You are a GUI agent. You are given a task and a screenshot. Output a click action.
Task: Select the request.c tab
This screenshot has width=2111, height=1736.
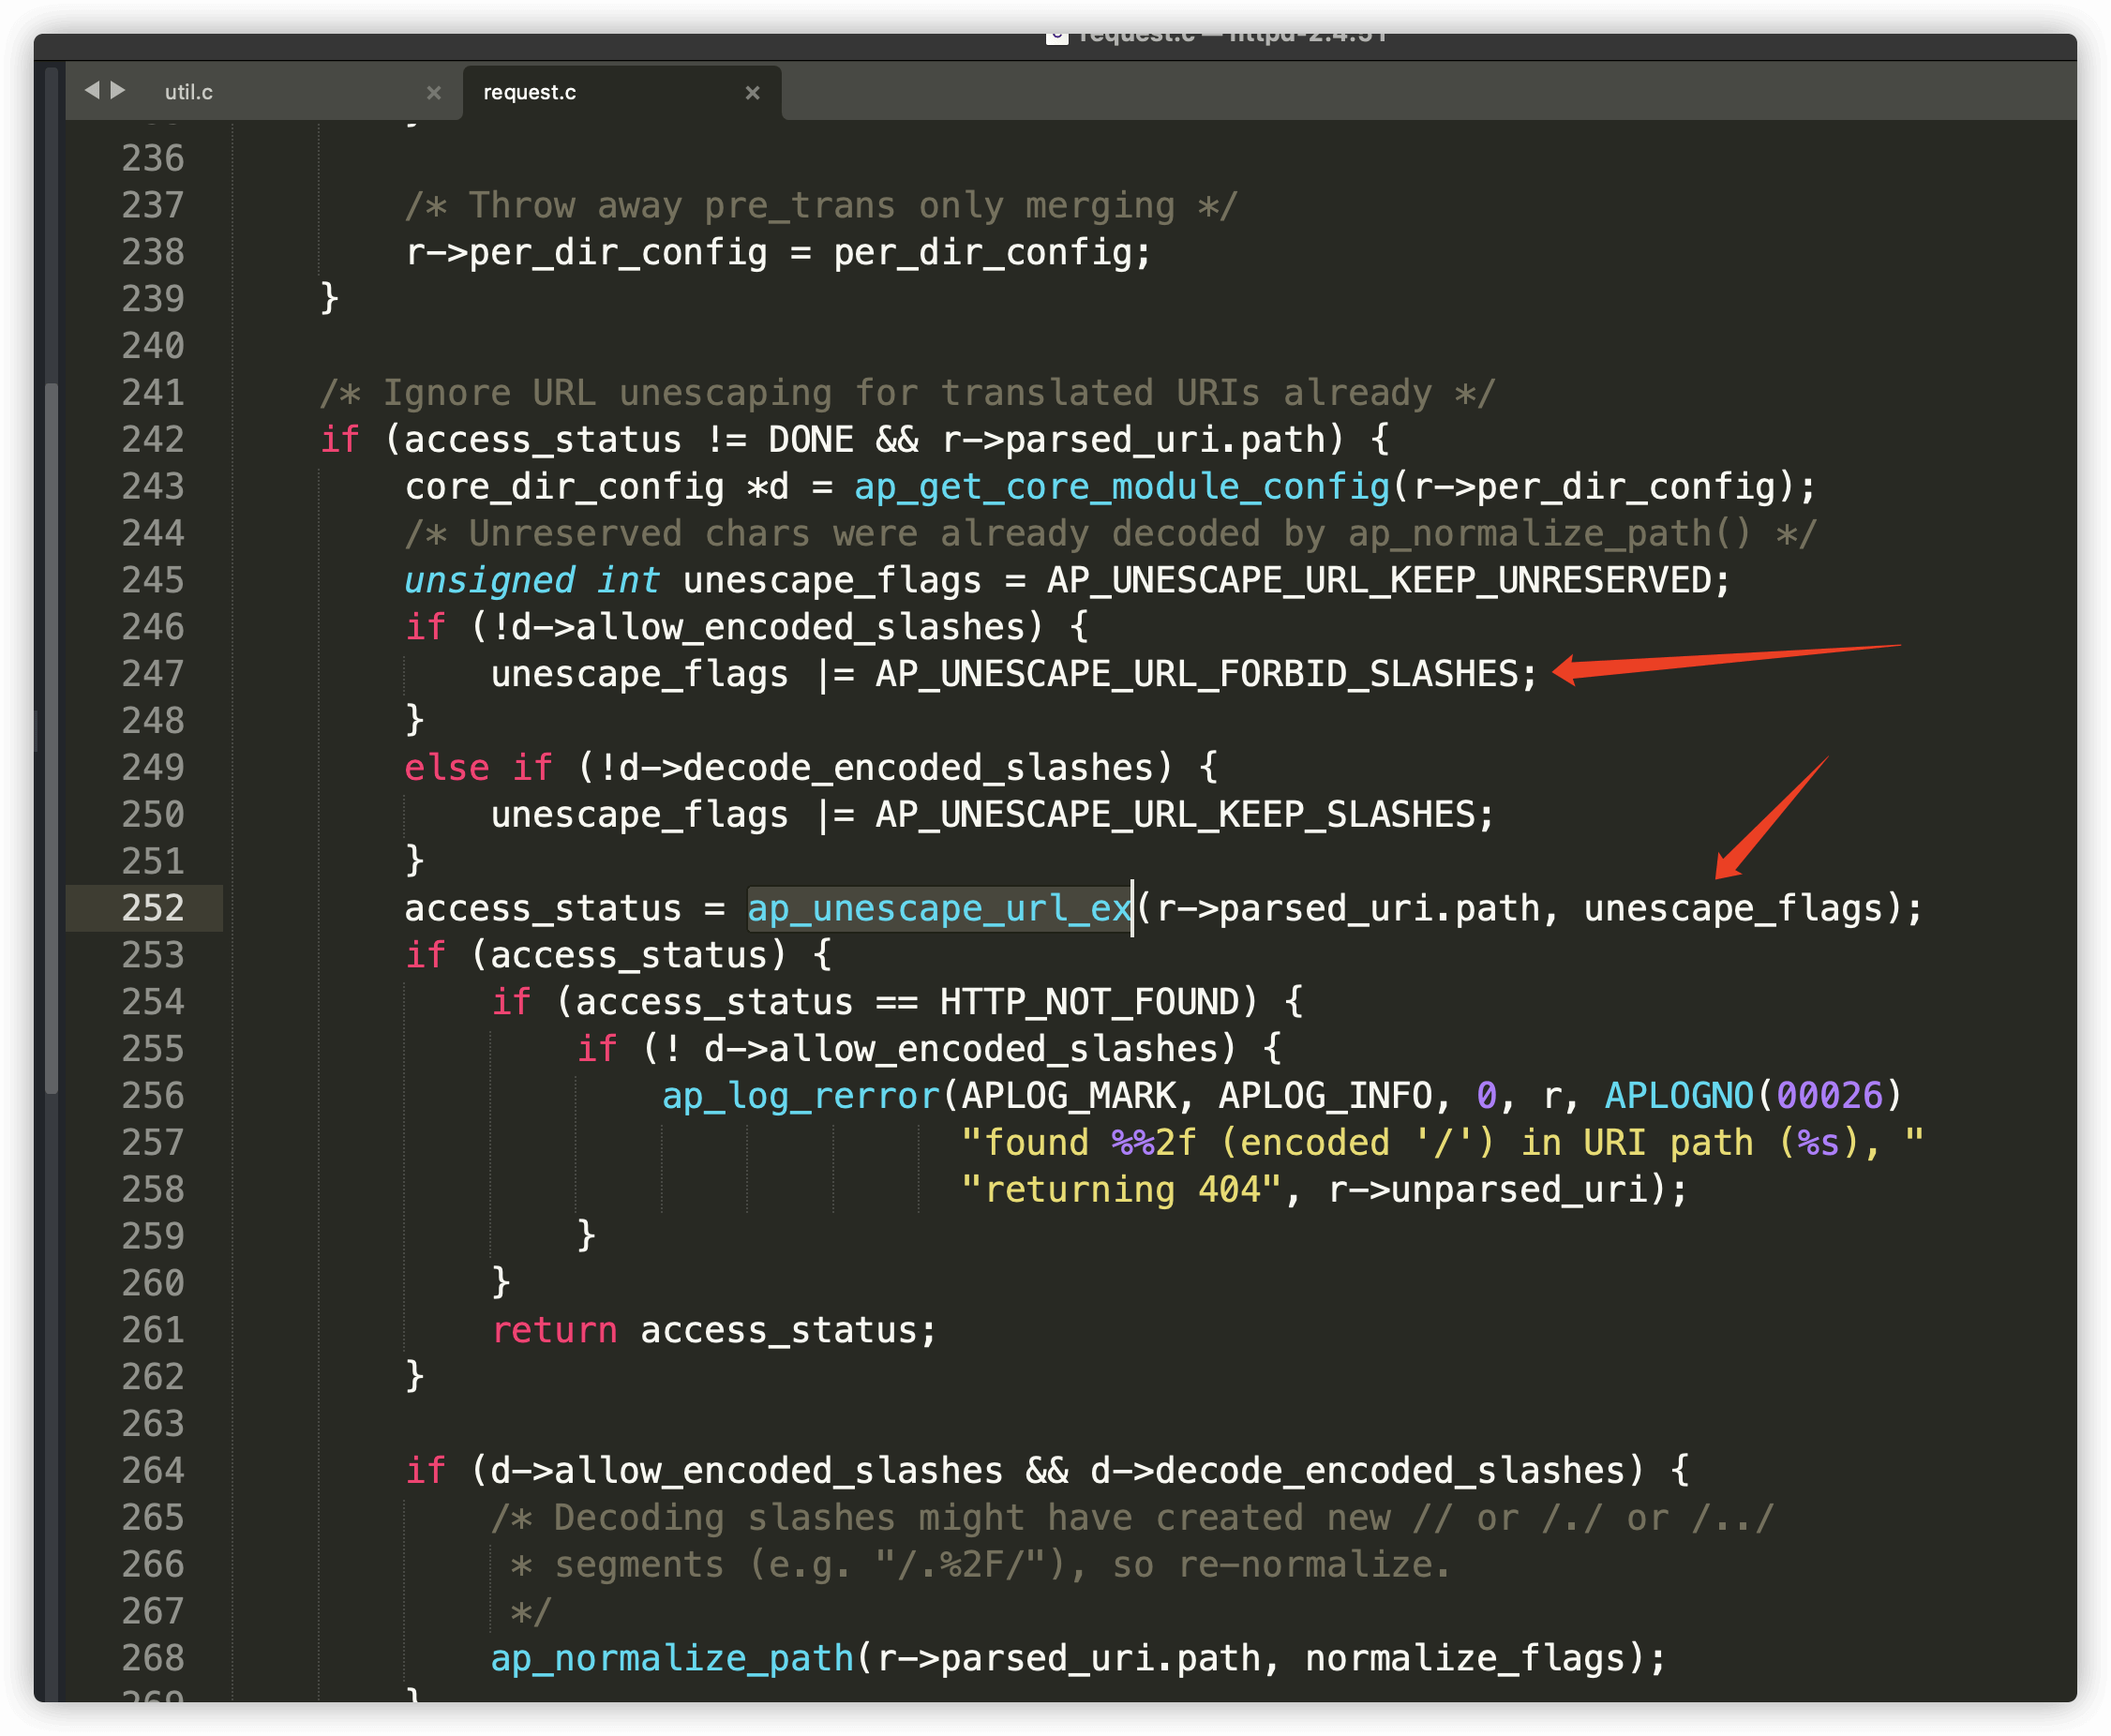(530, 92)
